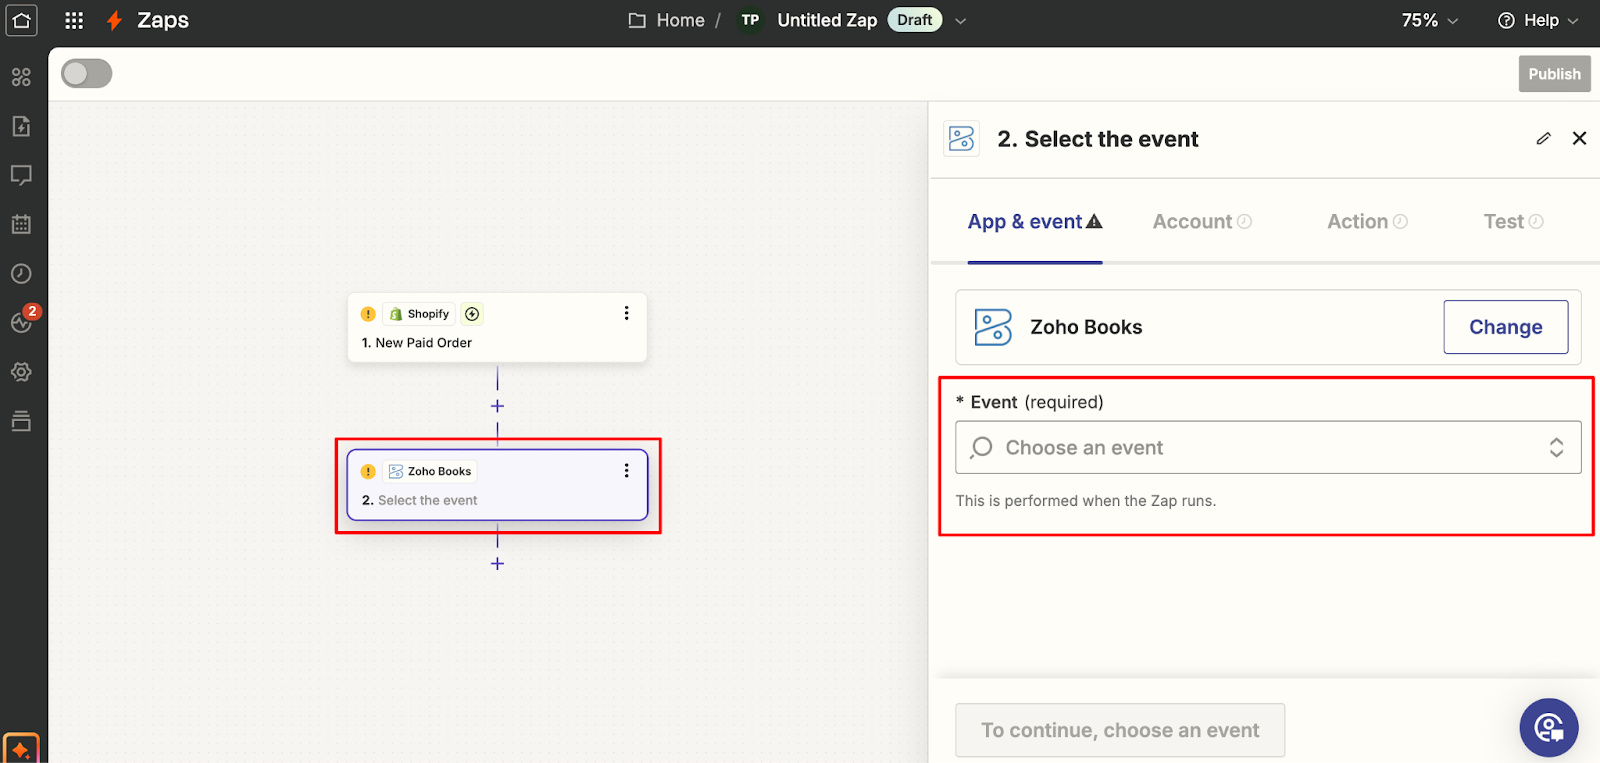
Task: Click the orange Zaps lightning bolt logo
Action: tap(115, 20)
